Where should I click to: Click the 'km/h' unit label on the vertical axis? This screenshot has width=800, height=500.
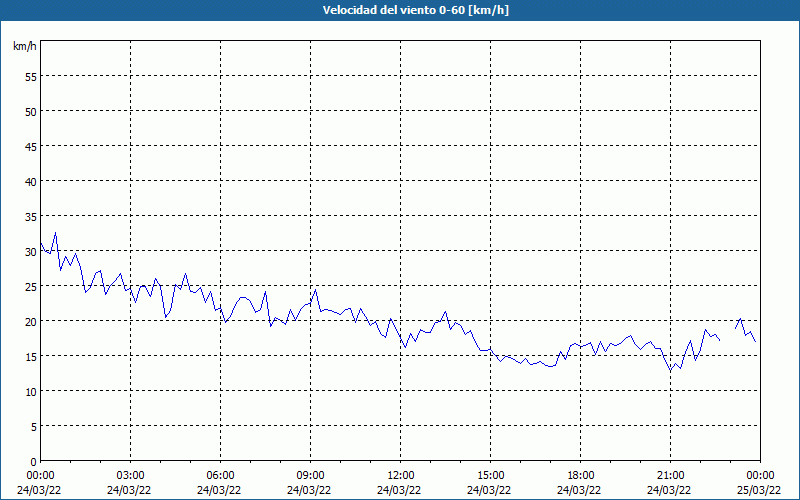coord(25,46)
